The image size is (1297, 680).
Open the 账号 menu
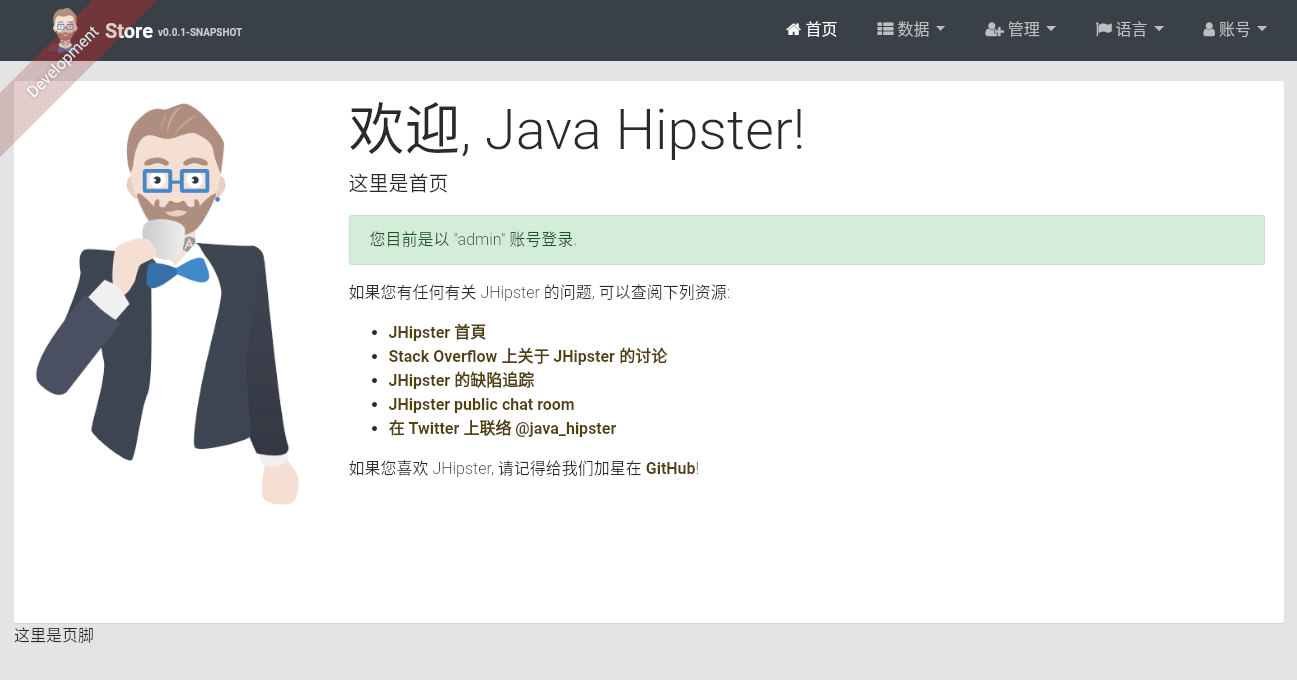1235,30
